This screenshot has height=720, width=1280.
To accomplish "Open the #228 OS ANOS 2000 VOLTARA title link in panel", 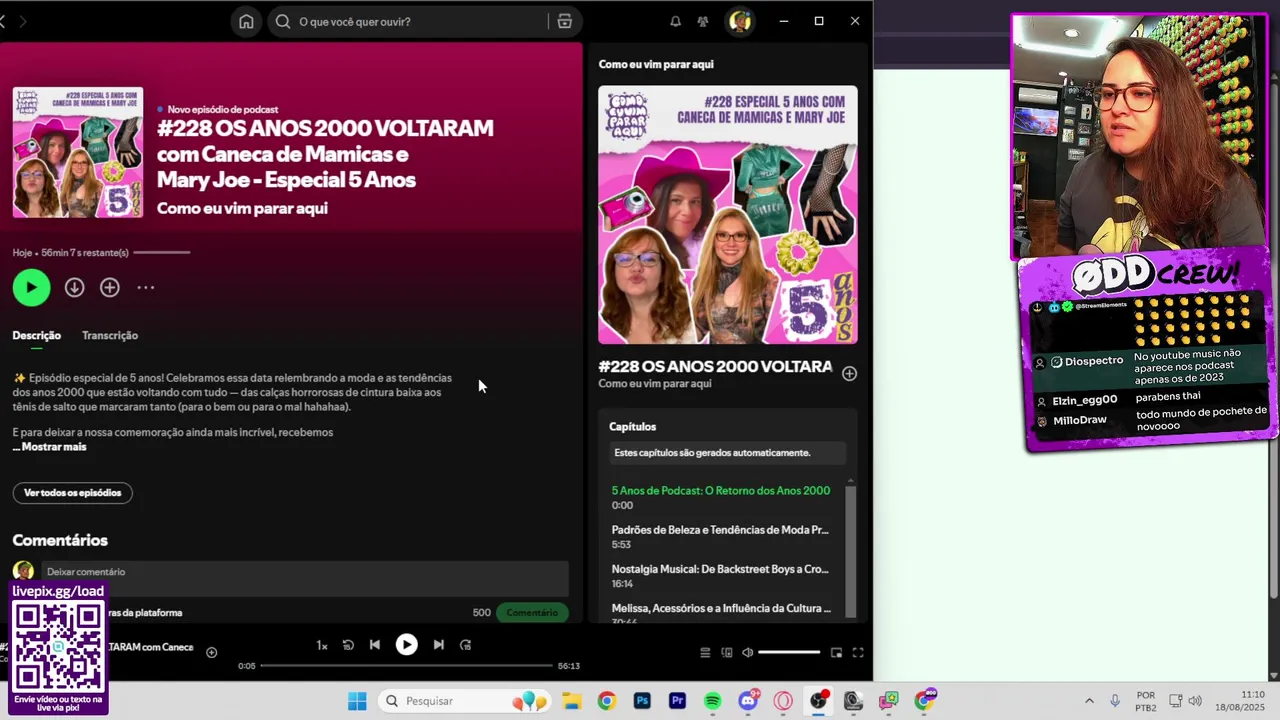I will pyautogui.click(x=715, y=366).
